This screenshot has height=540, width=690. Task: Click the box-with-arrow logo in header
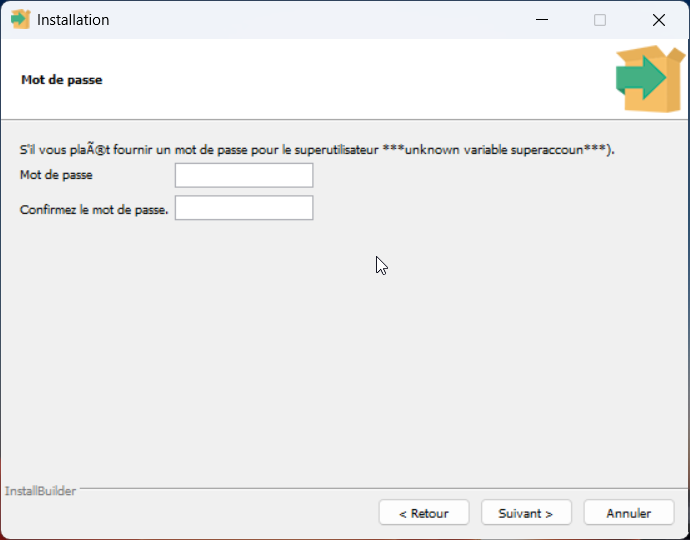pos(650,79)
